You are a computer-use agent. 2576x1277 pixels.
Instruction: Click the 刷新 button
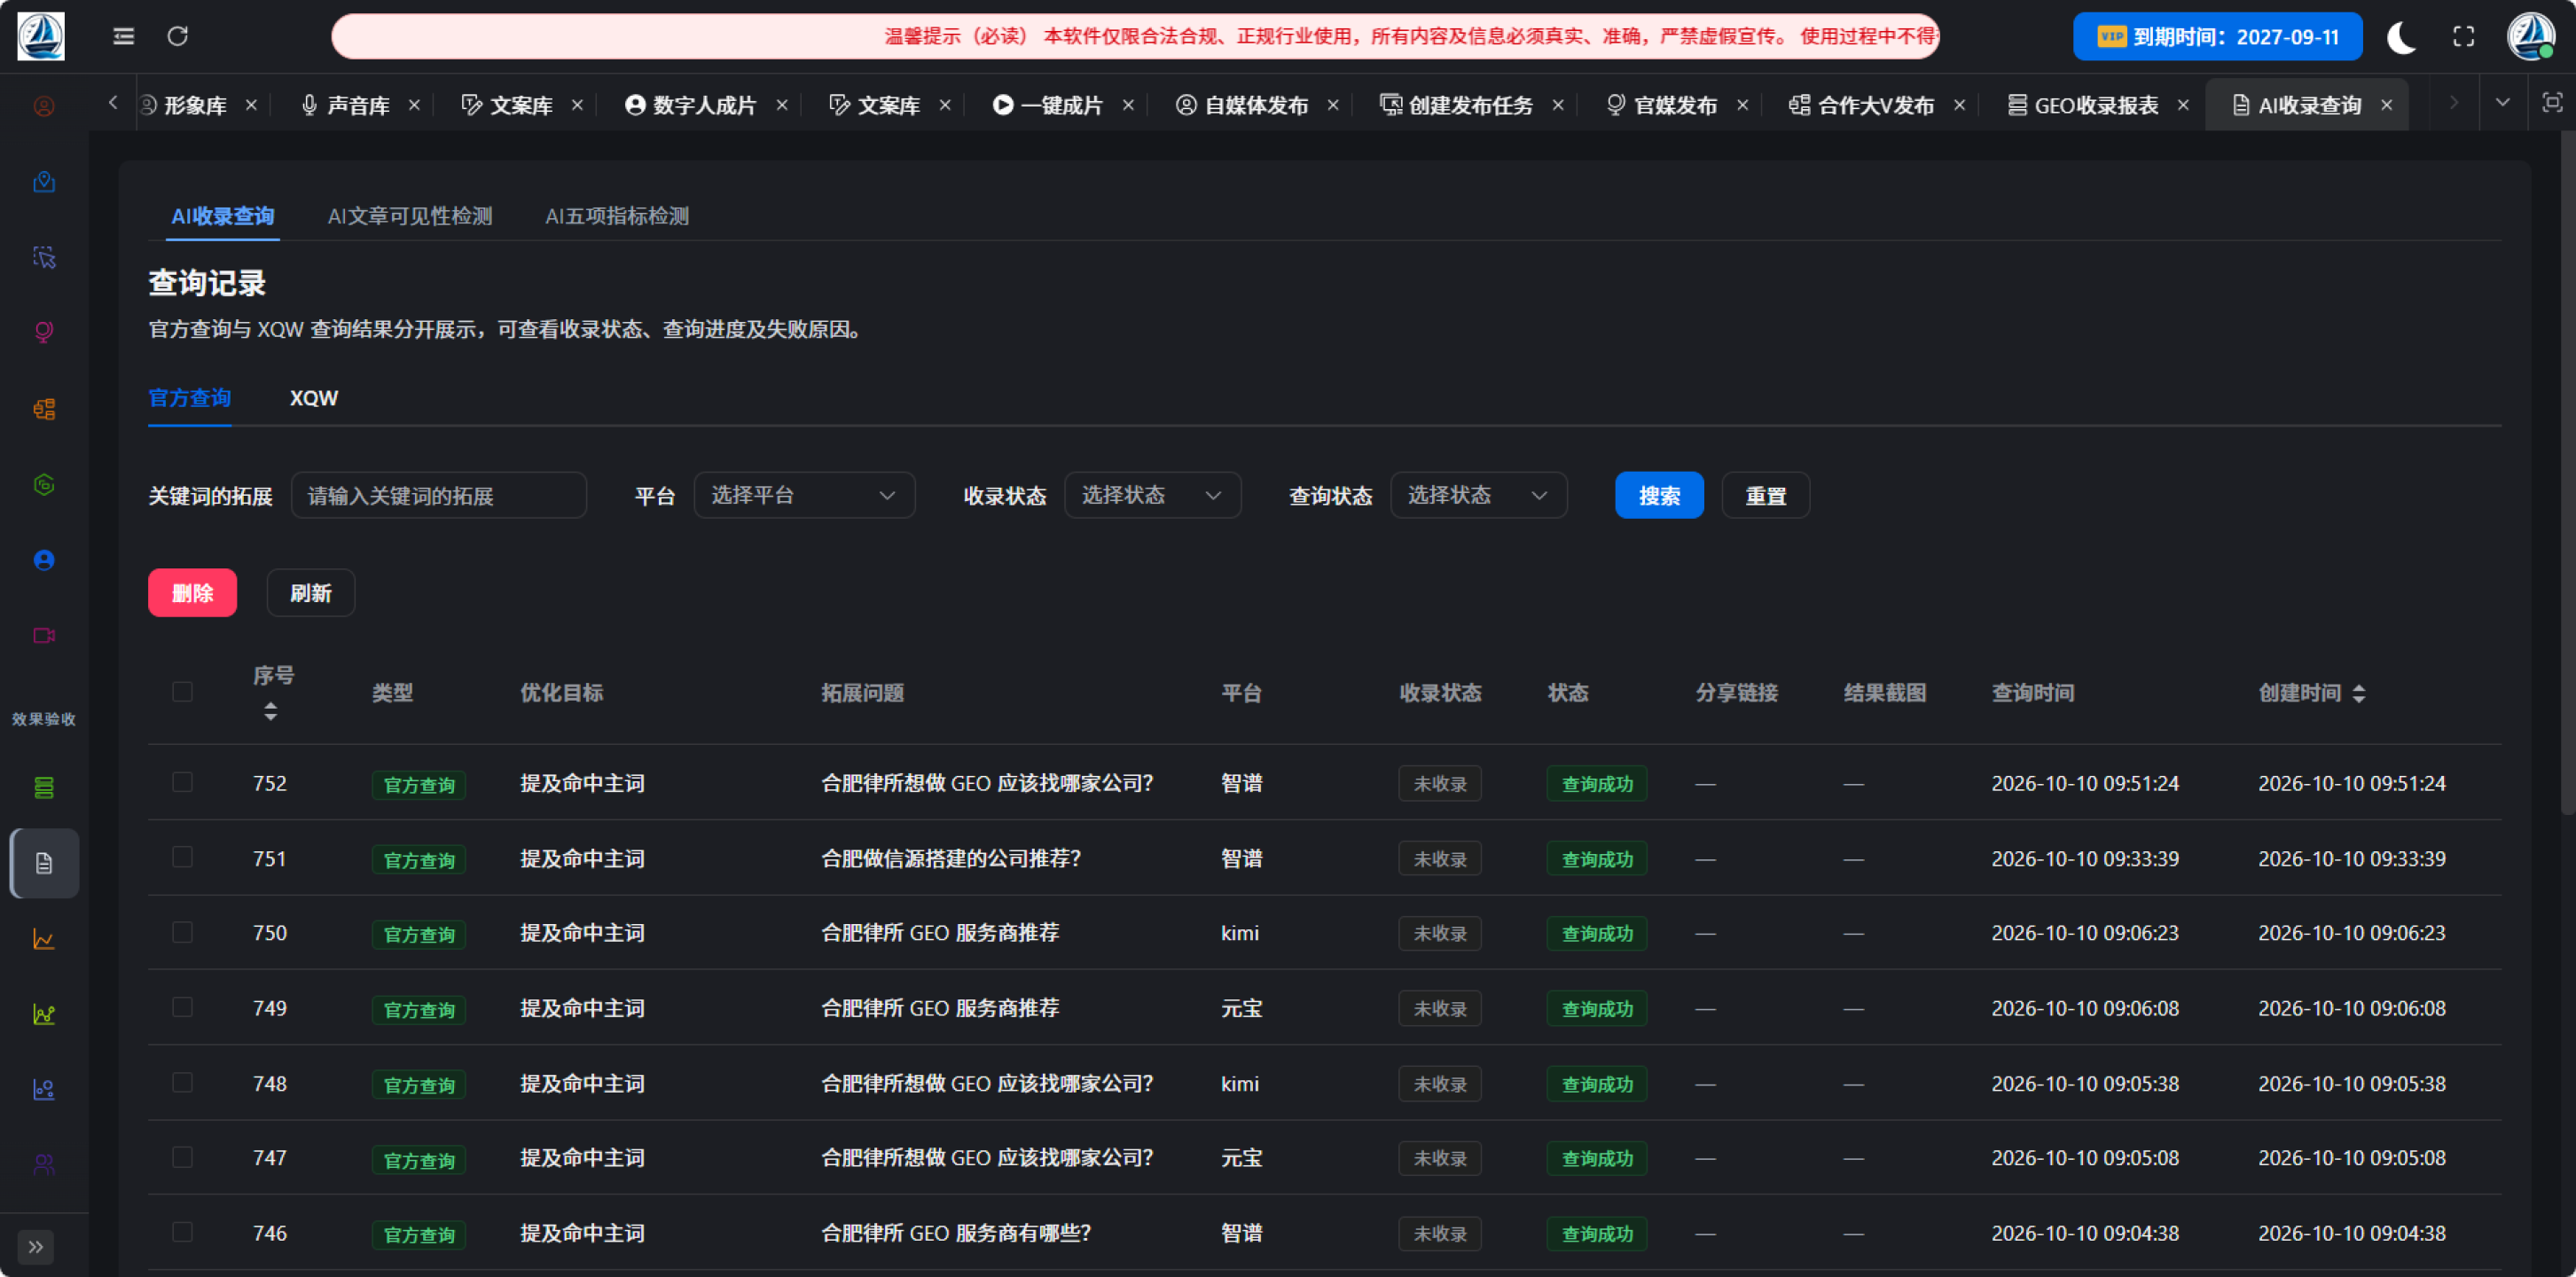(x=310, y=594)
